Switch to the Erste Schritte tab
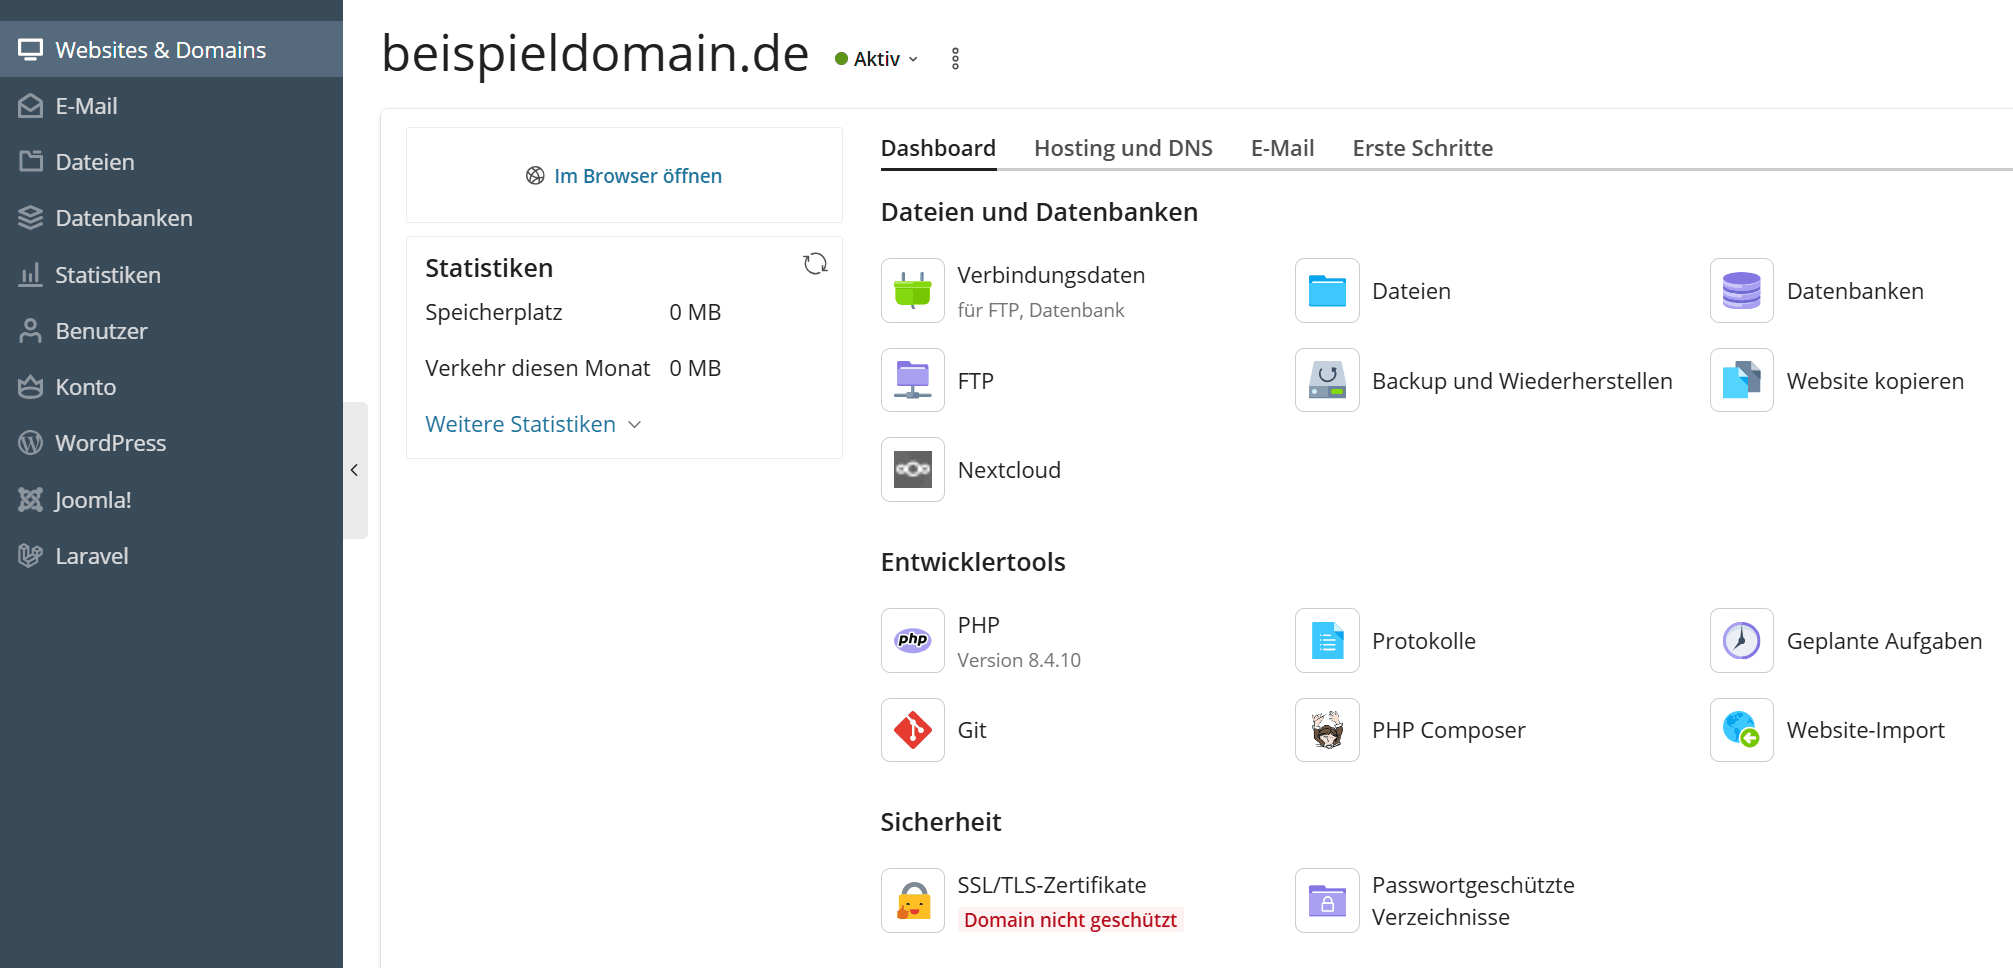 1422,148
